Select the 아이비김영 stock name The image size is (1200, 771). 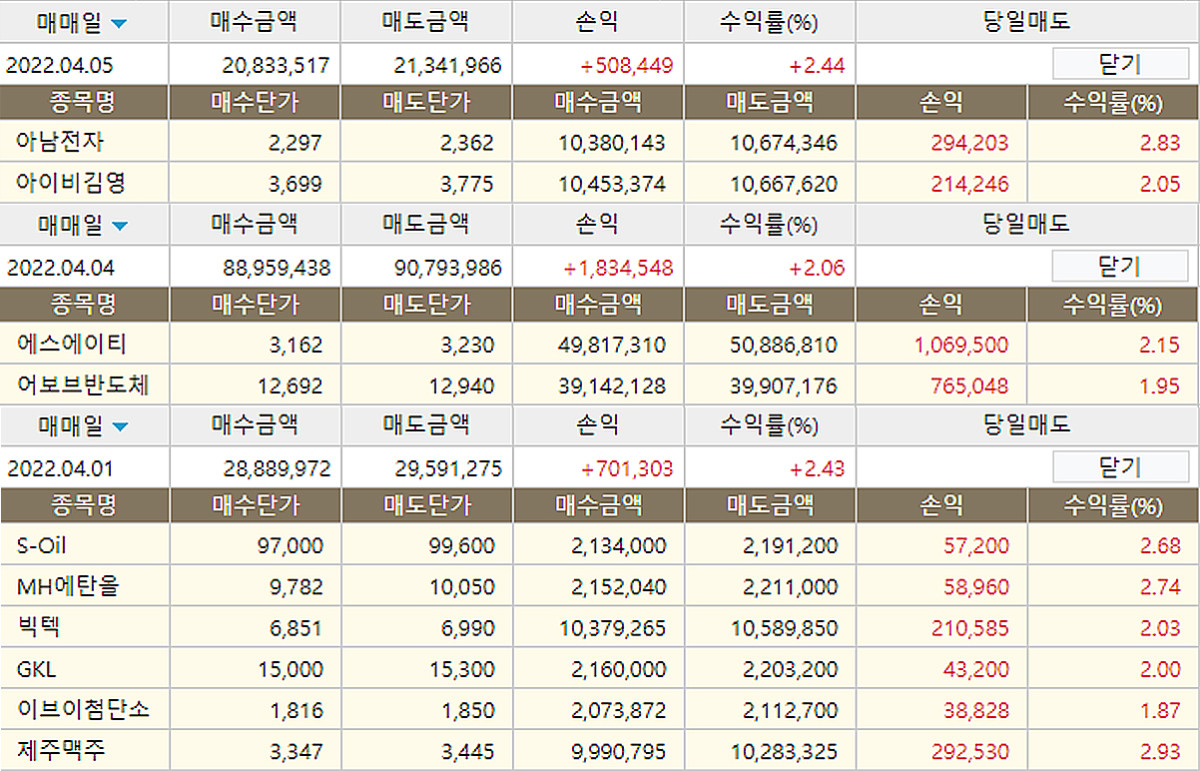tap(70, 184)
